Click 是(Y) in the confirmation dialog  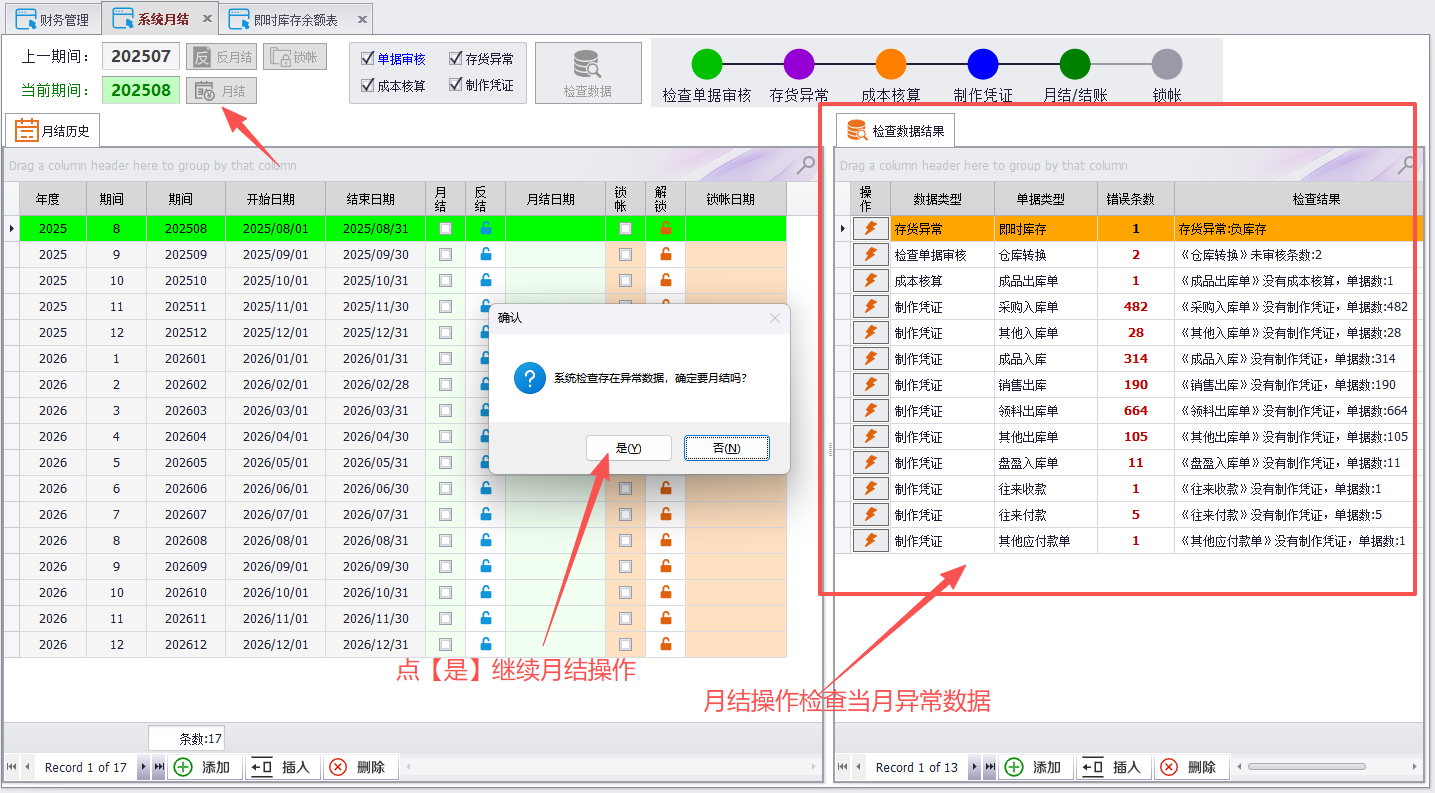click(x=628, y=448)
